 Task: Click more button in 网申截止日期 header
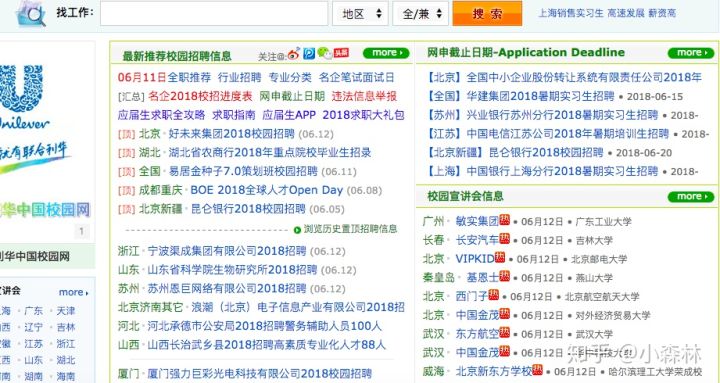(x=691, y=53)
